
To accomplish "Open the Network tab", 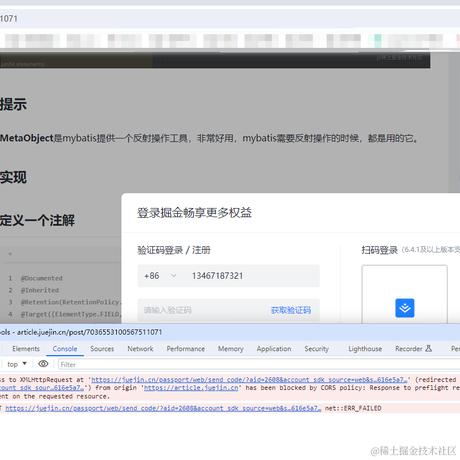I will coord(140,349).
